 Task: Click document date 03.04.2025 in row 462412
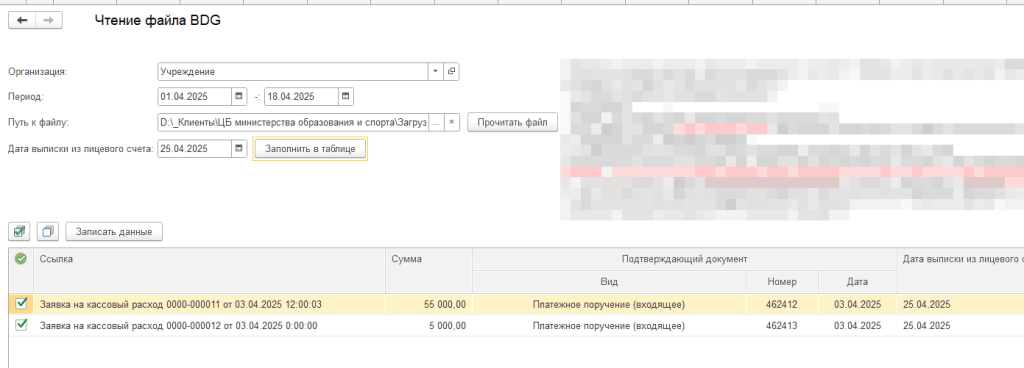point(857,304)
